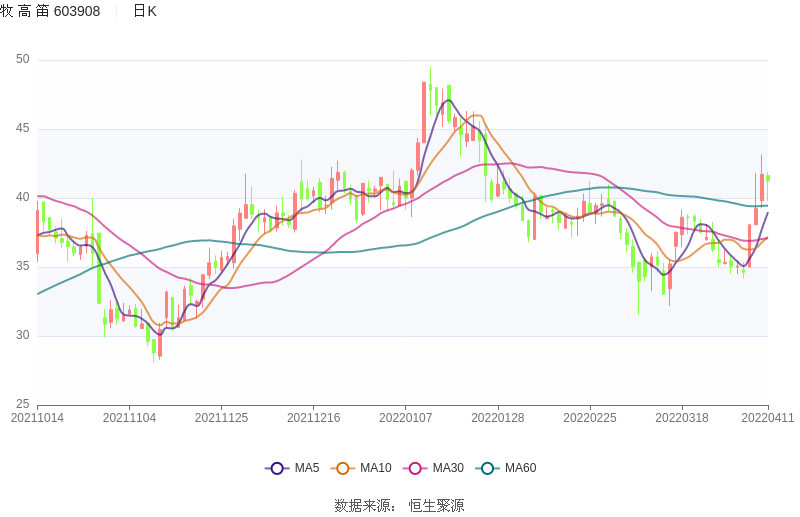Toggle the MA5 legend marker
The image size is (800, 517).
[277, 468]
